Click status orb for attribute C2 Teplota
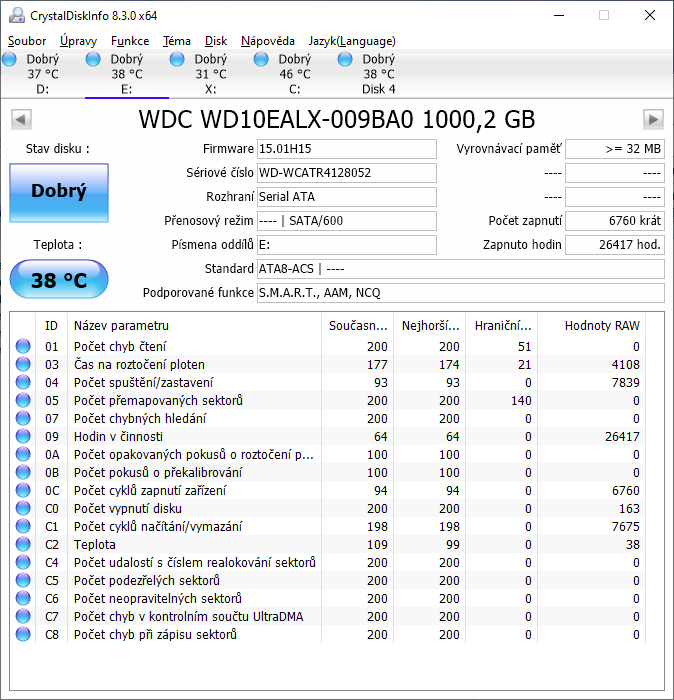The width and height of the screenshot is (674, 700). pos(23,544)
